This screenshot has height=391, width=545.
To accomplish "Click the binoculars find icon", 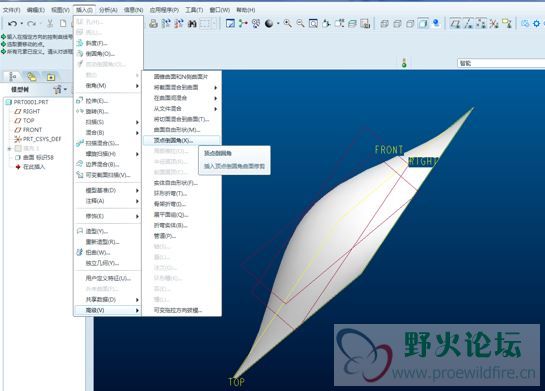I will point(192,24).
